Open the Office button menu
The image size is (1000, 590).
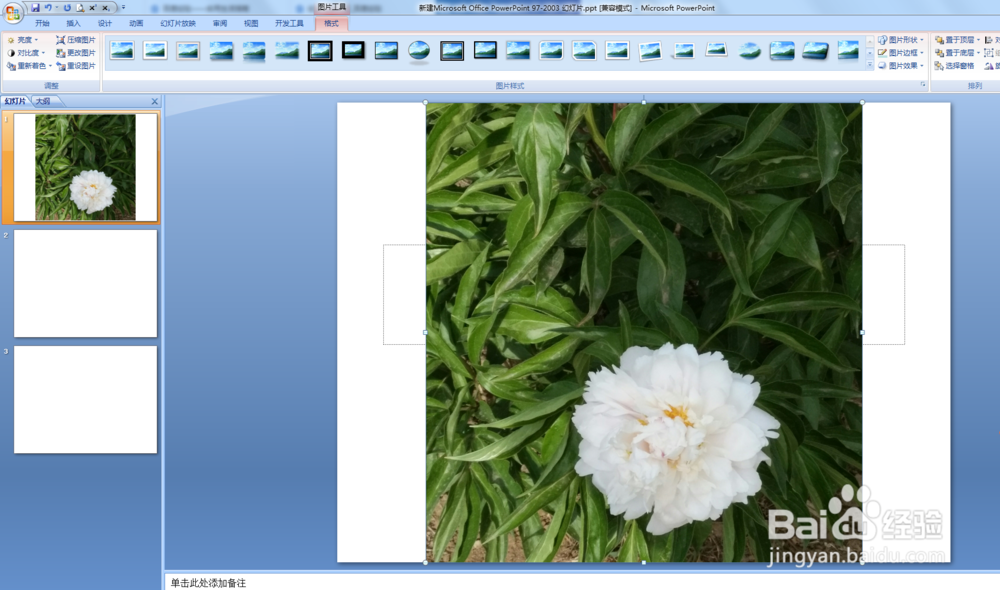12,12
